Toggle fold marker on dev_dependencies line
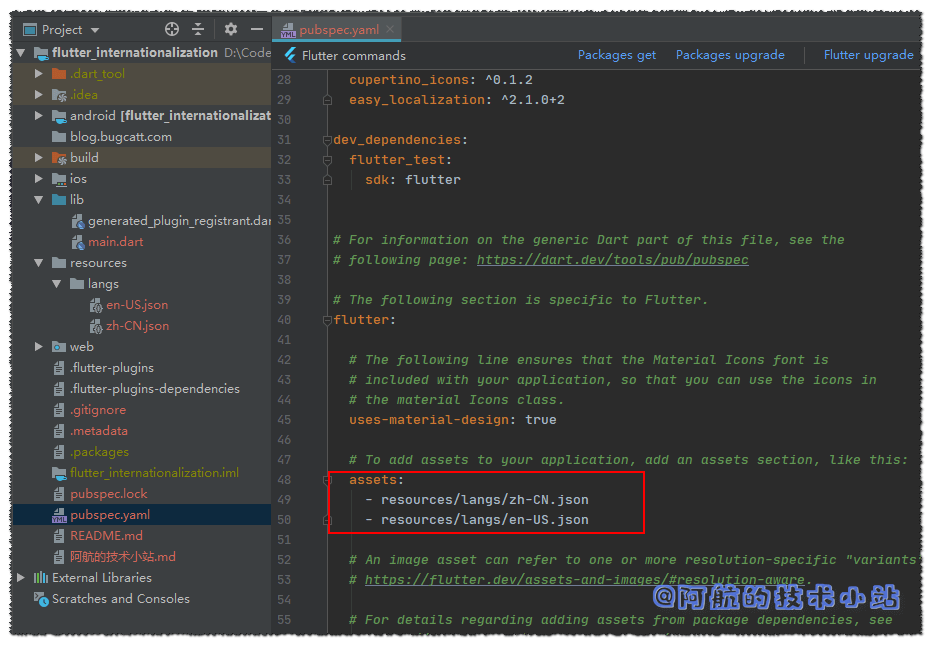932x645 pixels. pos(327,140)
